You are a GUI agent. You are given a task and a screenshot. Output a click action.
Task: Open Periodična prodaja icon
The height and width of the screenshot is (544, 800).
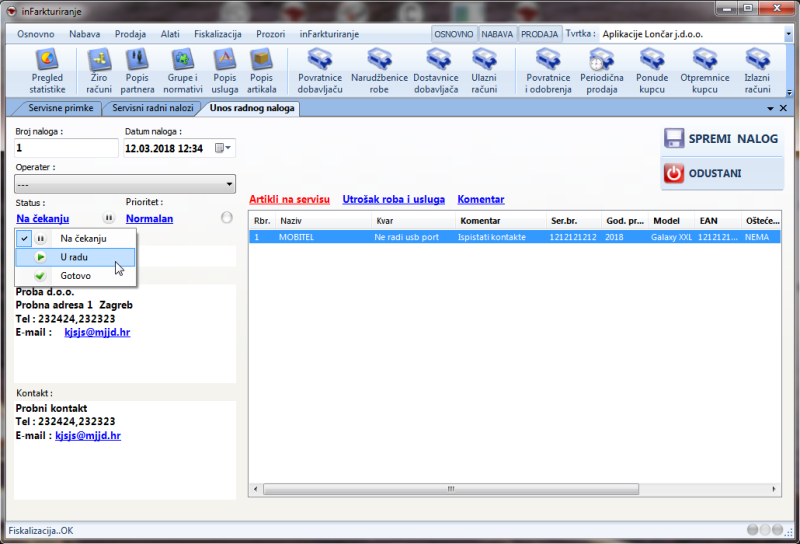[x=601, y=70]
